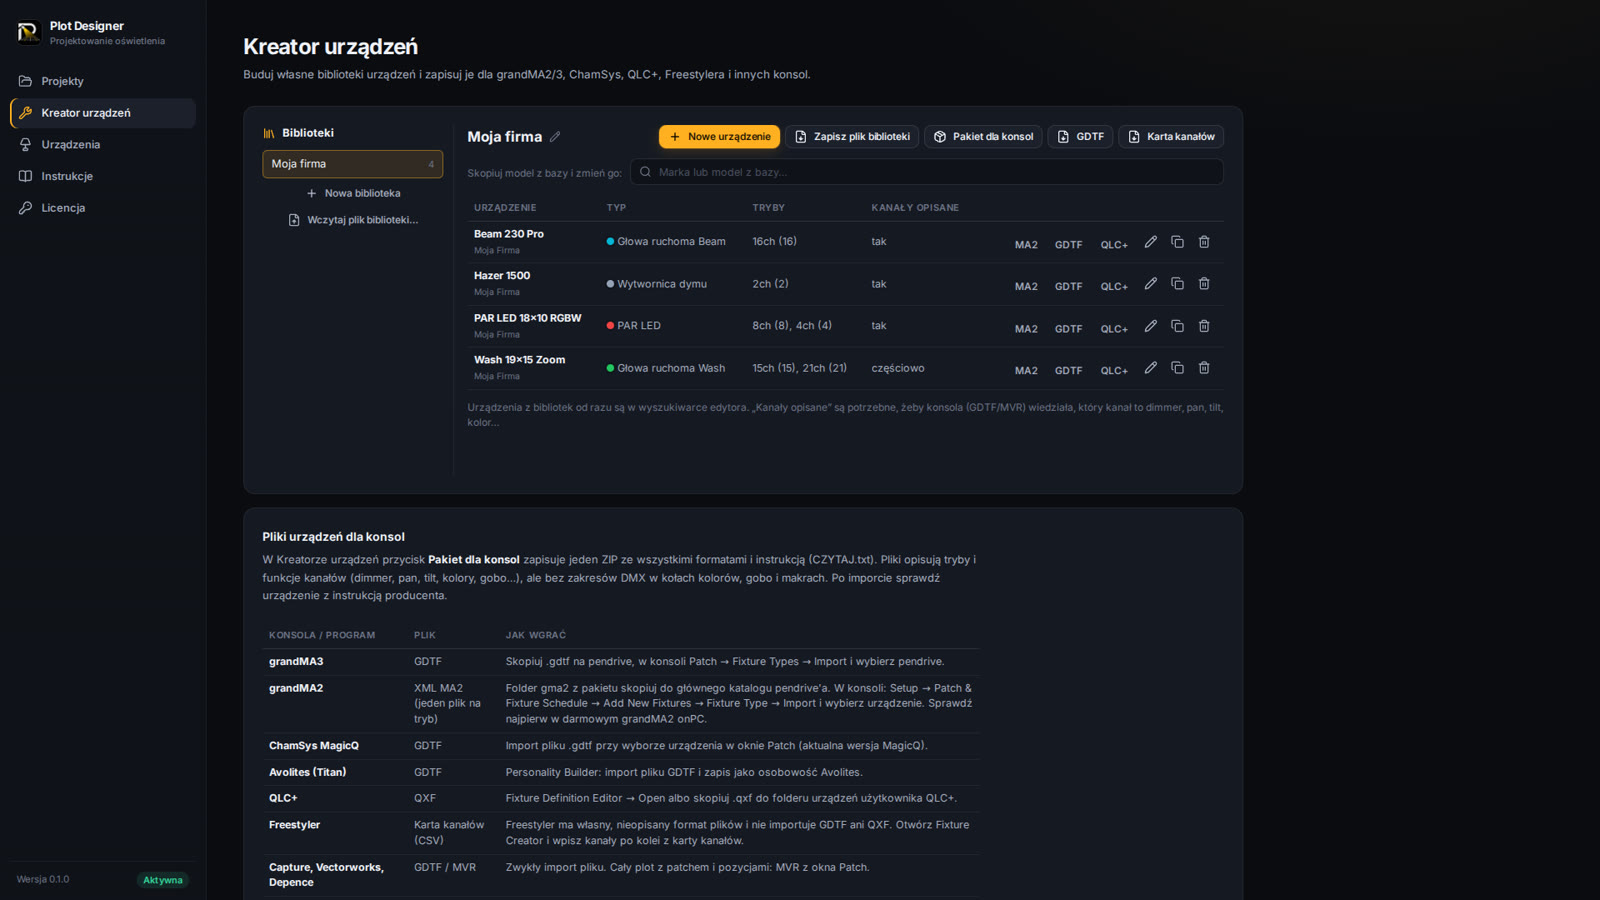This screenshot has width=1600, height=900.
Task: Add Nowe urządzenie
Action: click(719, 137)
